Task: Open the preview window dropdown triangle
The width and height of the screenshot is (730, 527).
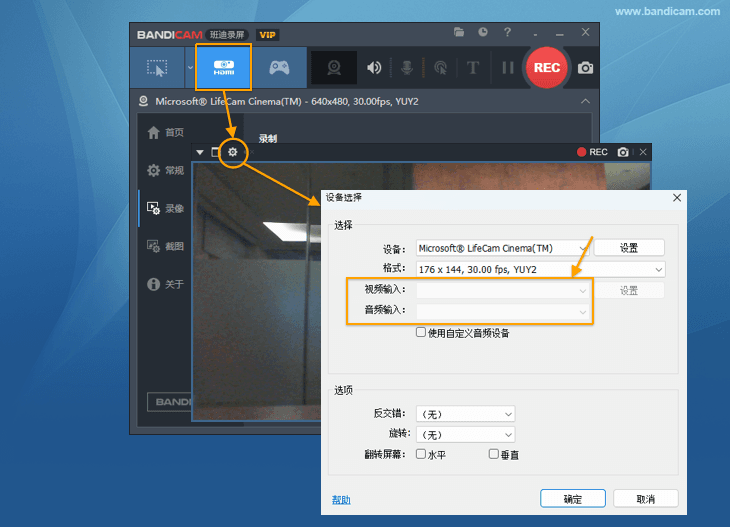Action: click(x=200, y=152)
